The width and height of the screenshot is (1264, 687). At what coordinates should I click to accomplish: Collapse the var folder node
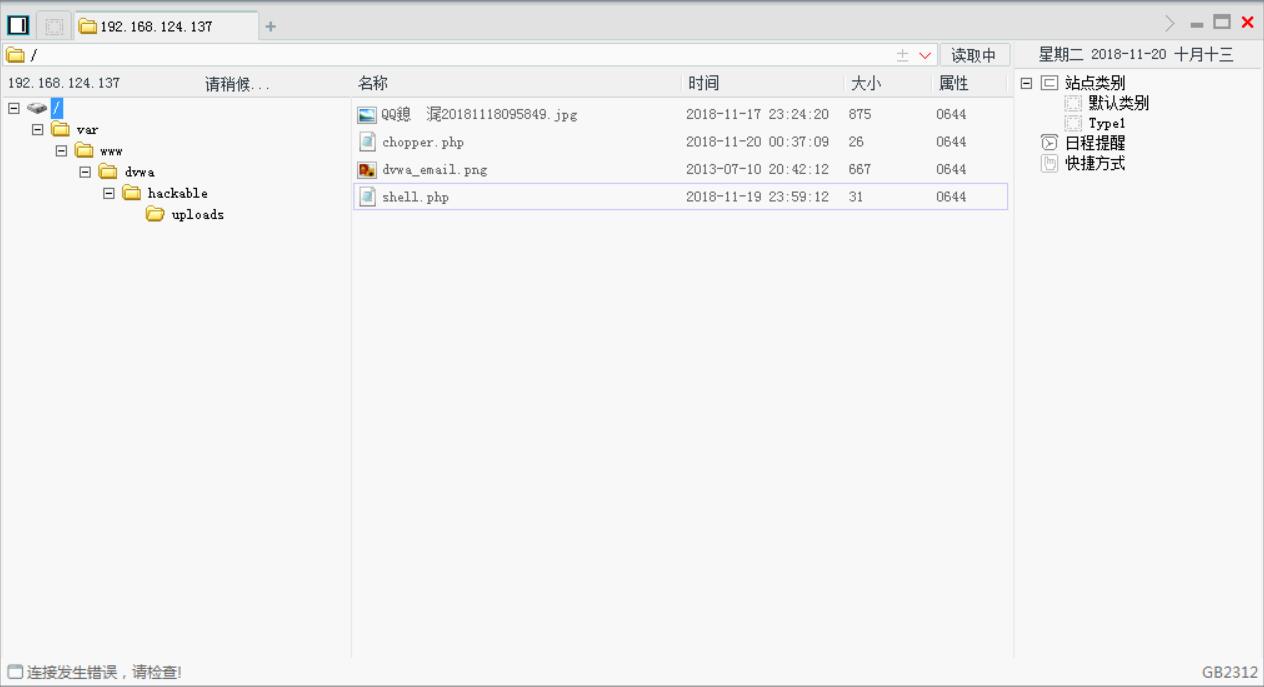click(37, 130)
